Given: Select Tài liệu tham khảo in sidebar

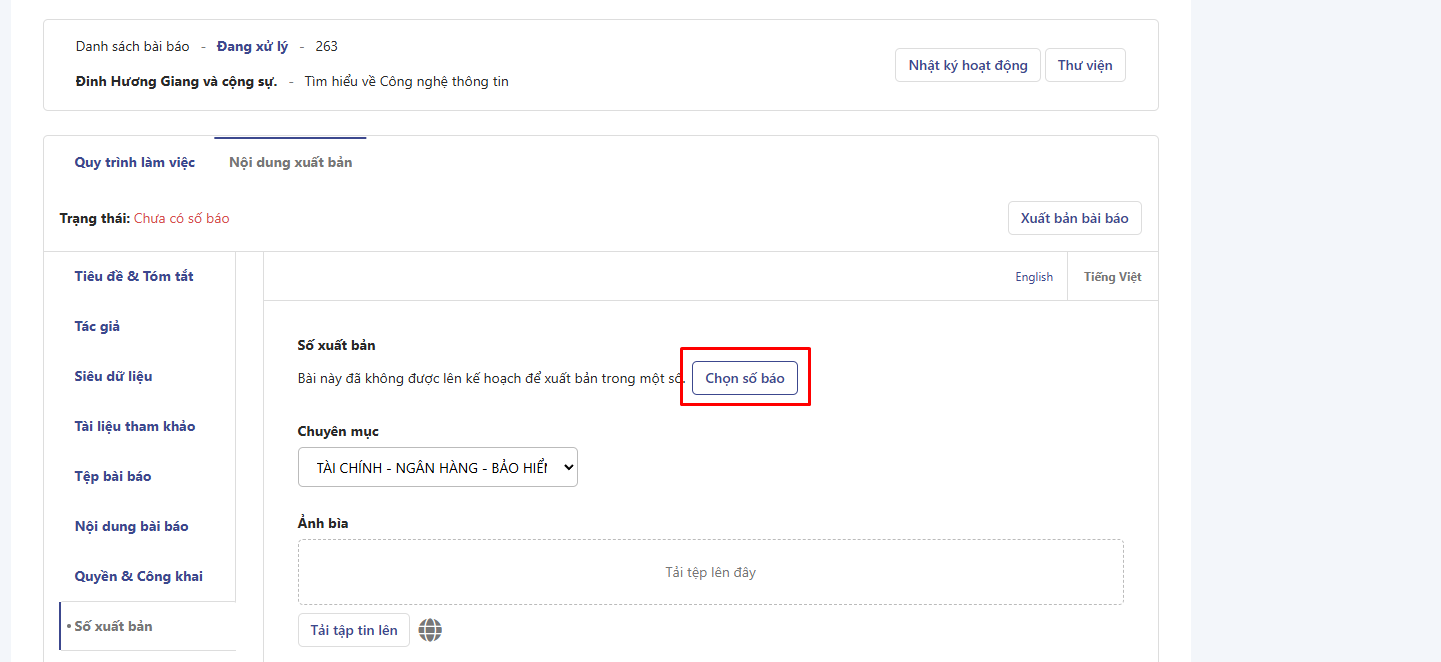Looking at the screenshot, I should [135, 426].
